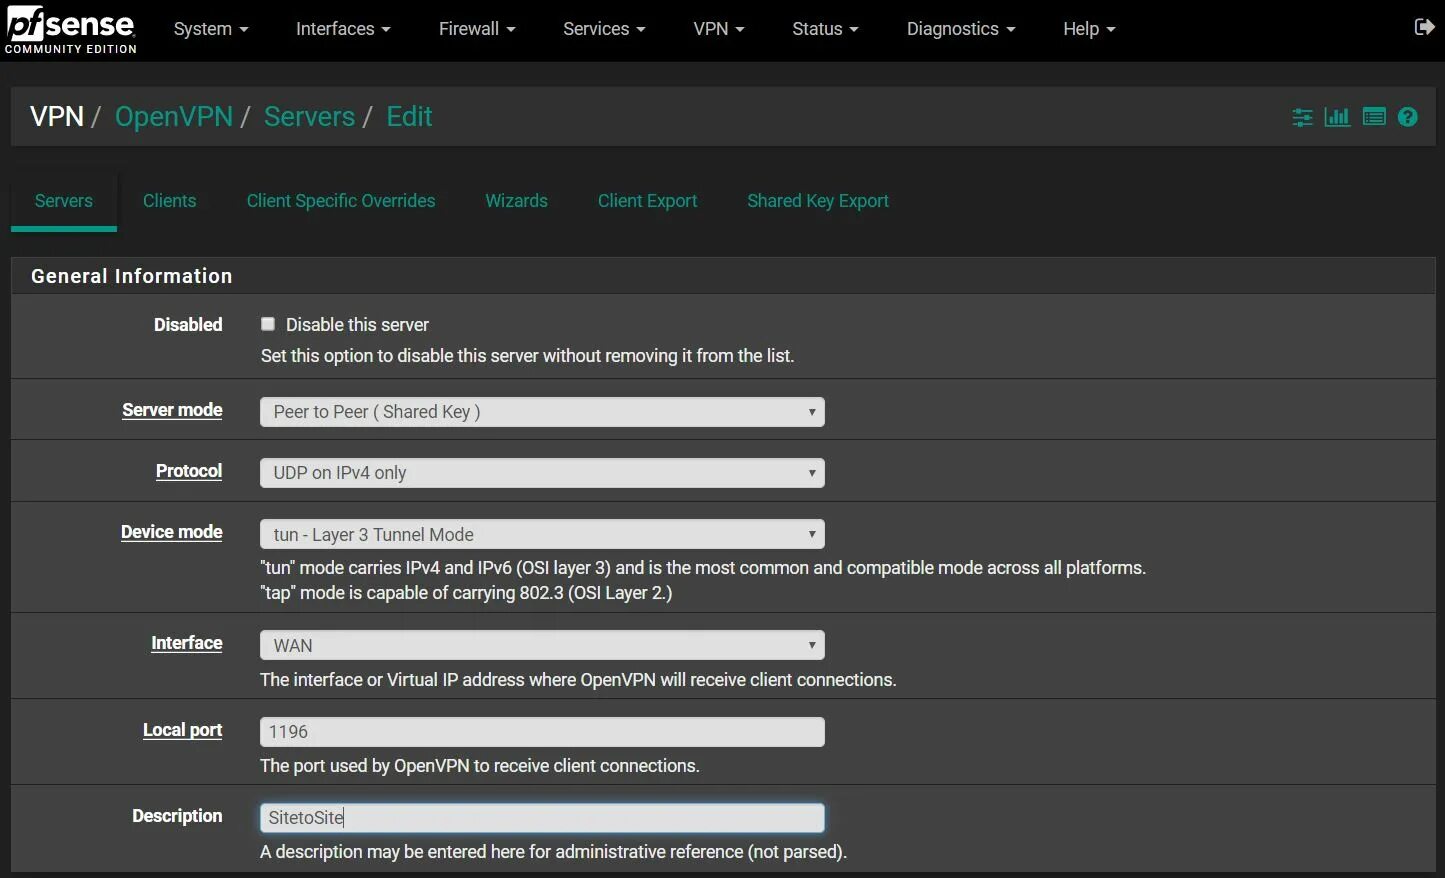1445x878 pixels.
Task: Switch to the Clients tab
Action: tap(169, 201)
